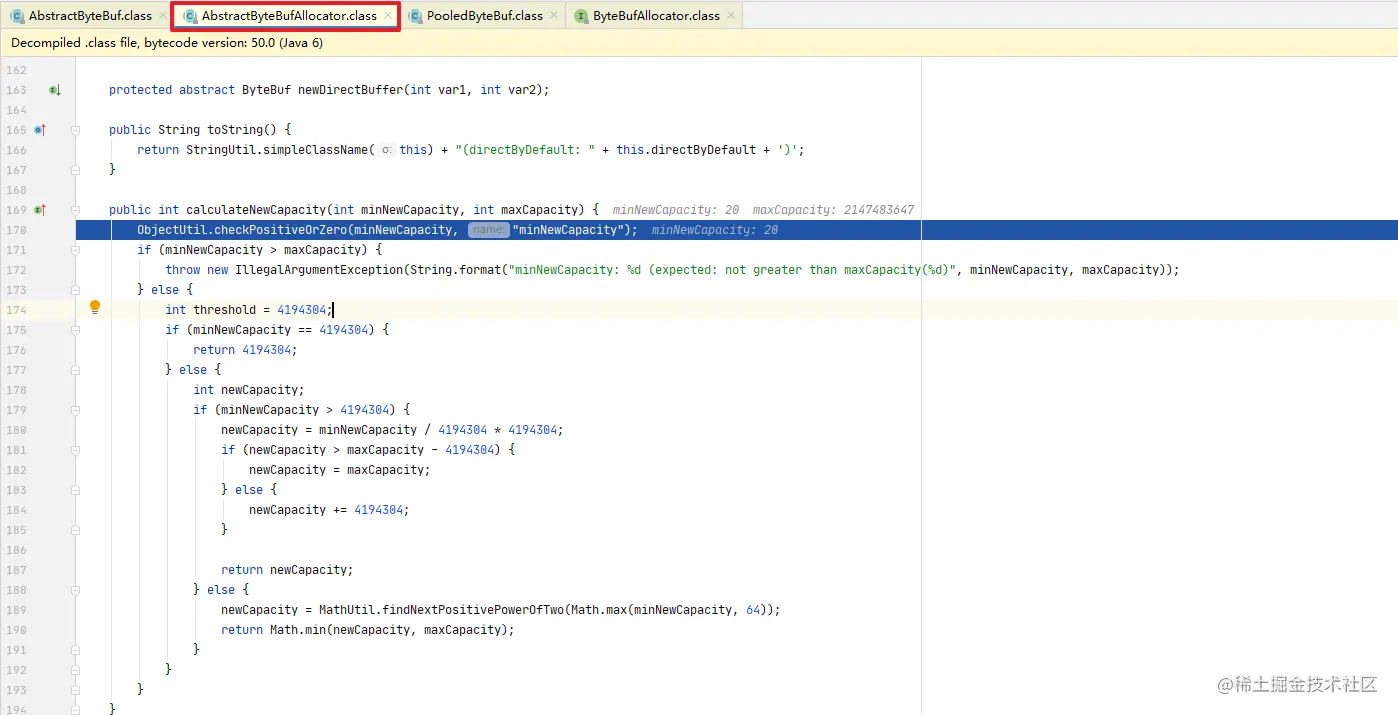The image size is (1398, 715).
Task: Click the inline value 'minNewCapacity: 20' on line 170
Action: (x=715, y=230)
